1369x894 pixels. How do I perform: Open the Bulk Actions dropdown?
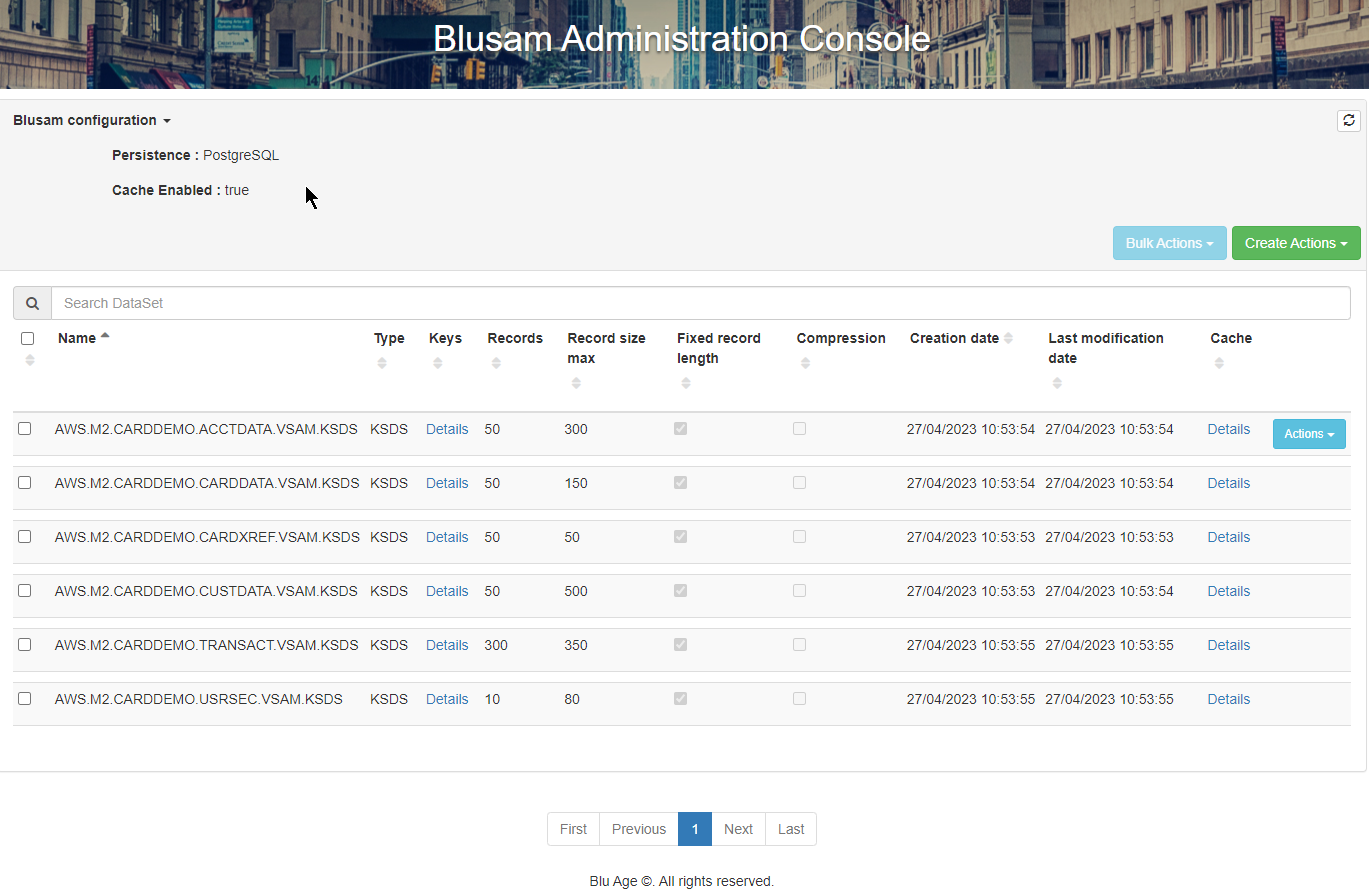tap(1169, 242)
